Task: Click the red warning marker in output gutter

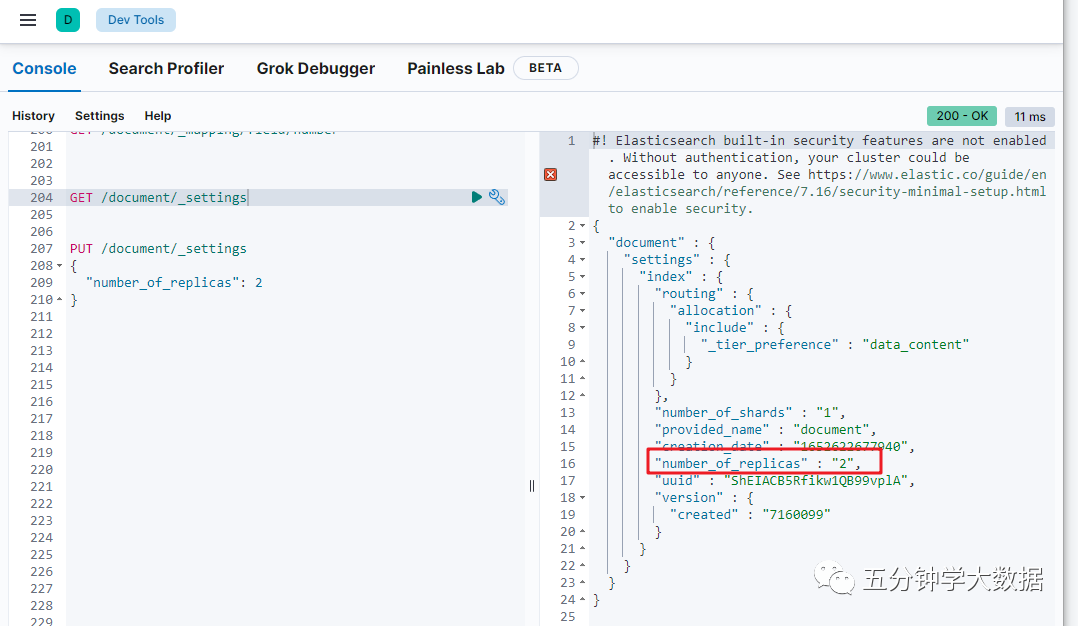Action: 550,174
